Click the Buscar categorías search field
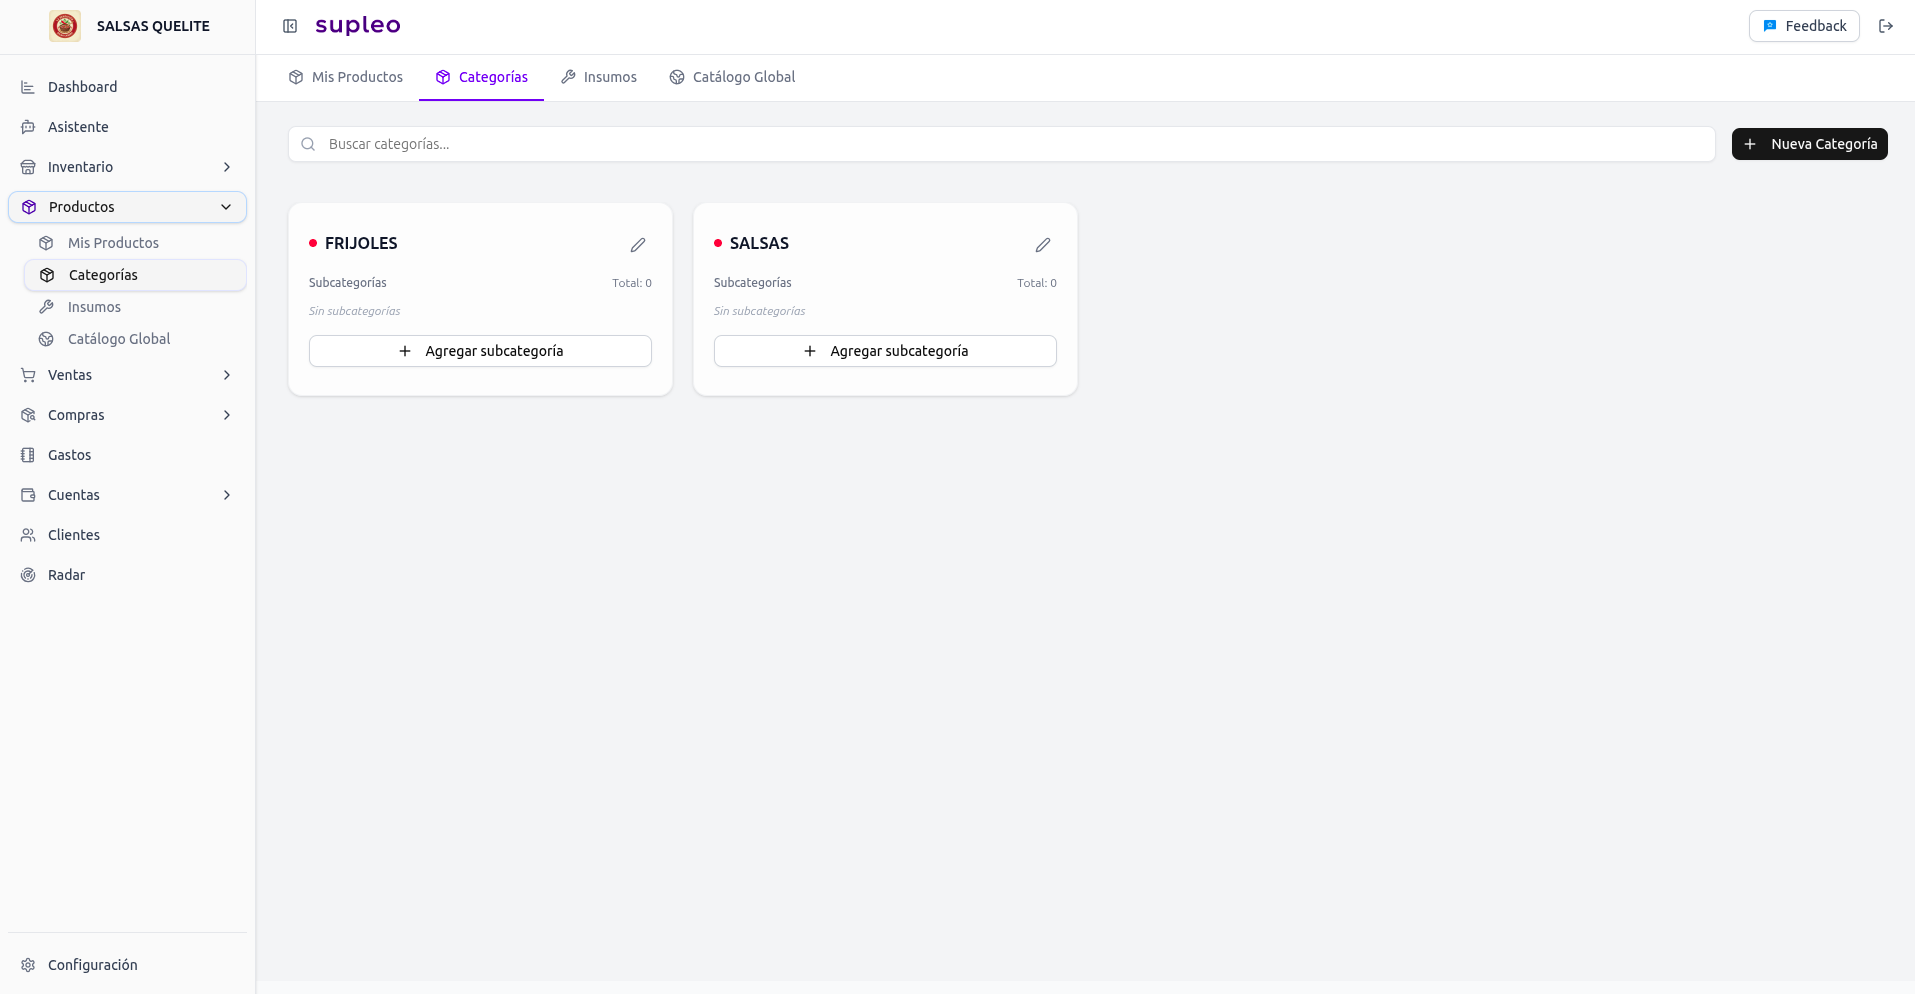The width and height of the screenshot is (1915, 994). 700,144
